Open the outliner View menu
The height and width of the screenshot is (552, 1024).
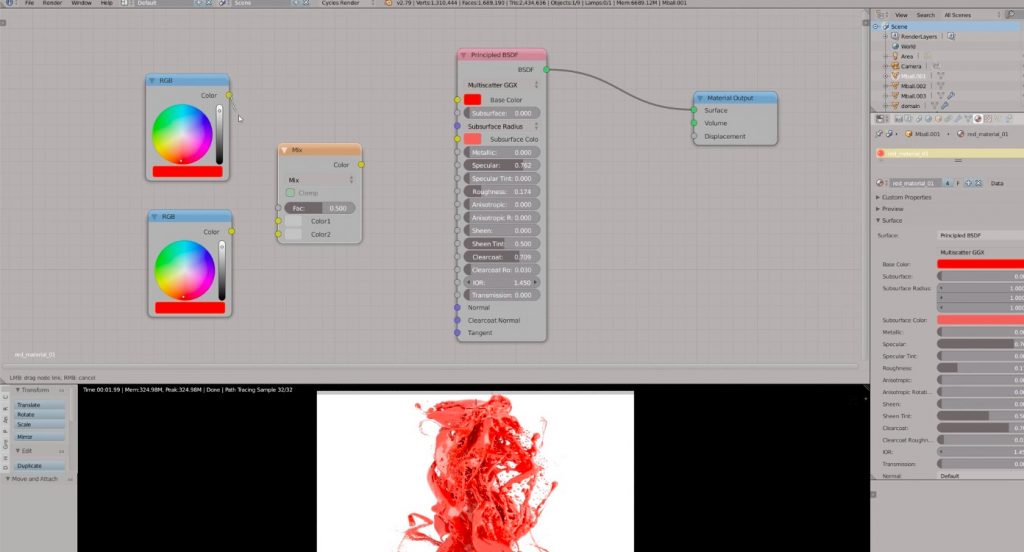click(901, 14)
